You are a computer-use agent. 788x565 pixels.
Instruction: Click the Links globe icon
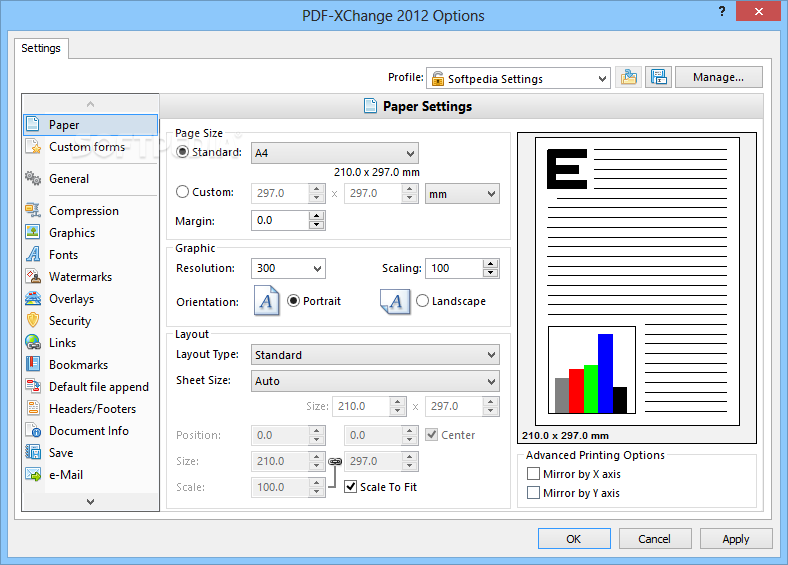pyautogui.click(x=33, y=342)
